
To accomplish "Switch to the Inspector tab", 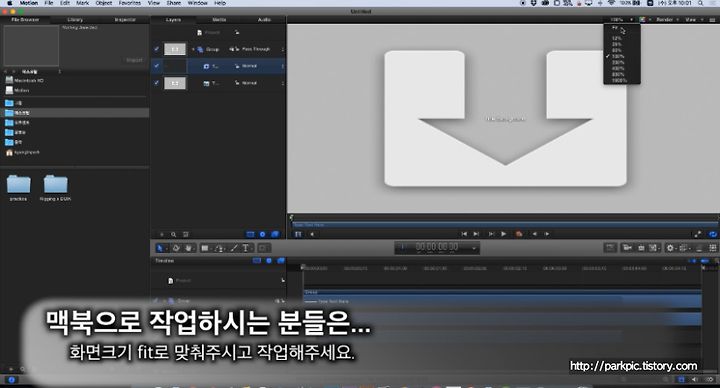I will (125, 19).
